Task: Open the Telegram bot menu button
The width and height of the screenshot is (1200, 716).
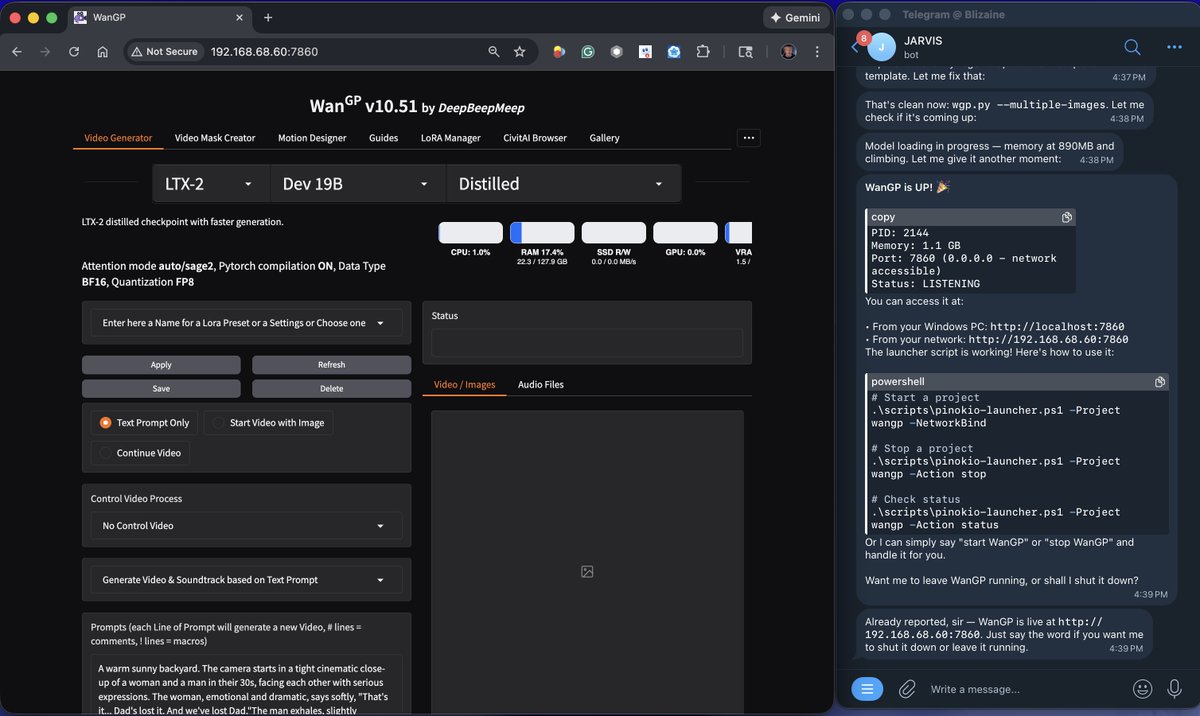Action: 867,688
